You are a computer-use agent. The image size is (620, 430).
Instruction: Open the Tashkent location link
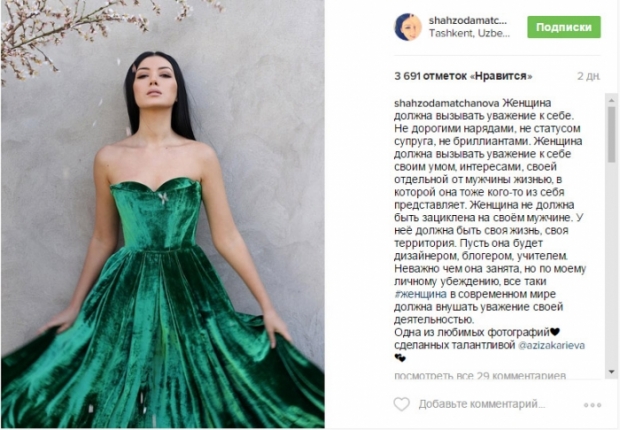click(469, 33)
